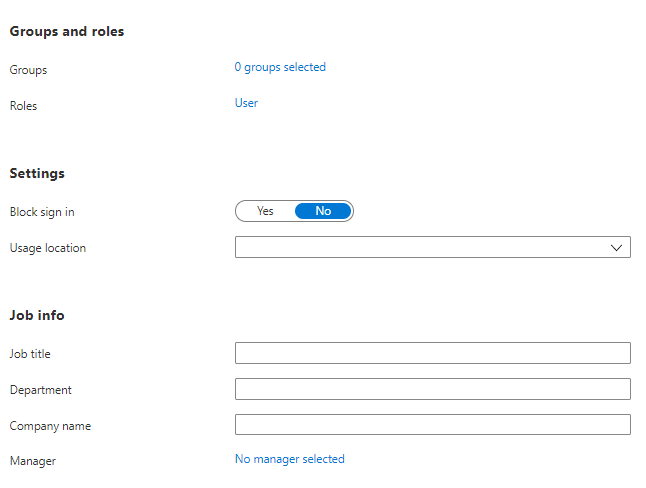Open the '0 groups selected' link
Screen dimensions: 646x488
[280, 67]
